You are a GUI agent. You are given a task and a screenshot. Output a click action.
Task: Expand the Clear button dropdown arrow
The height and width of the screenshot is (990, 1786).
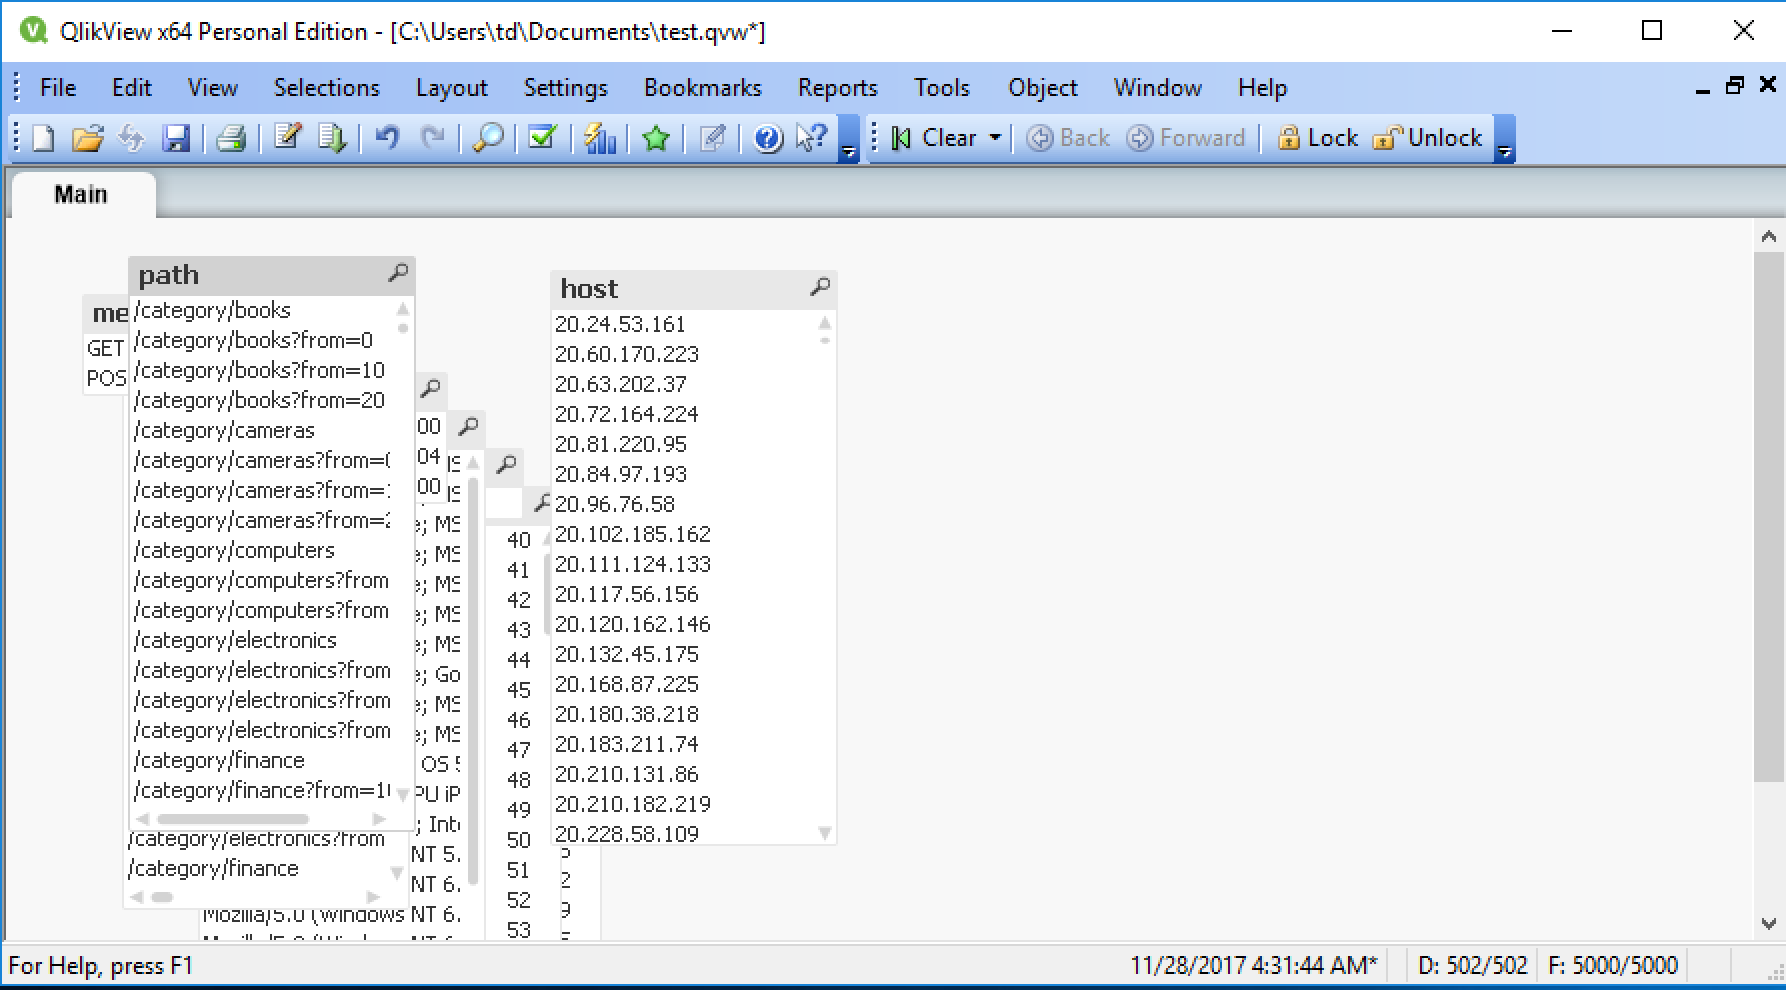(995, 138)
